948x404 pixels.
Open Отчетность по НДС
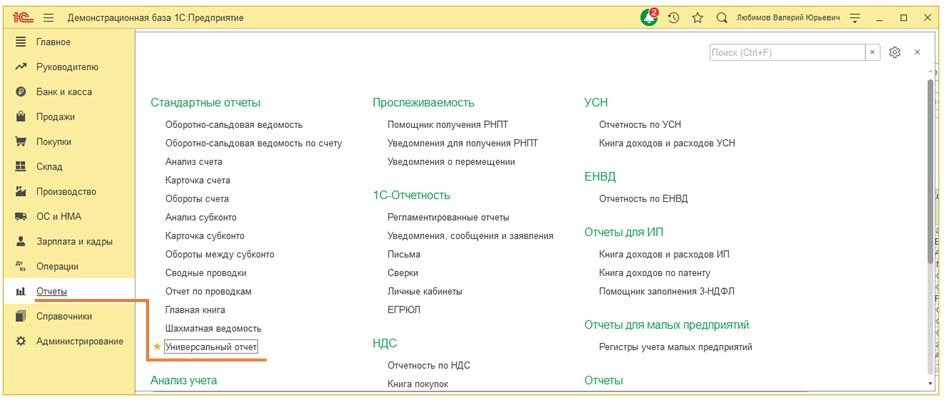(429, 365)
